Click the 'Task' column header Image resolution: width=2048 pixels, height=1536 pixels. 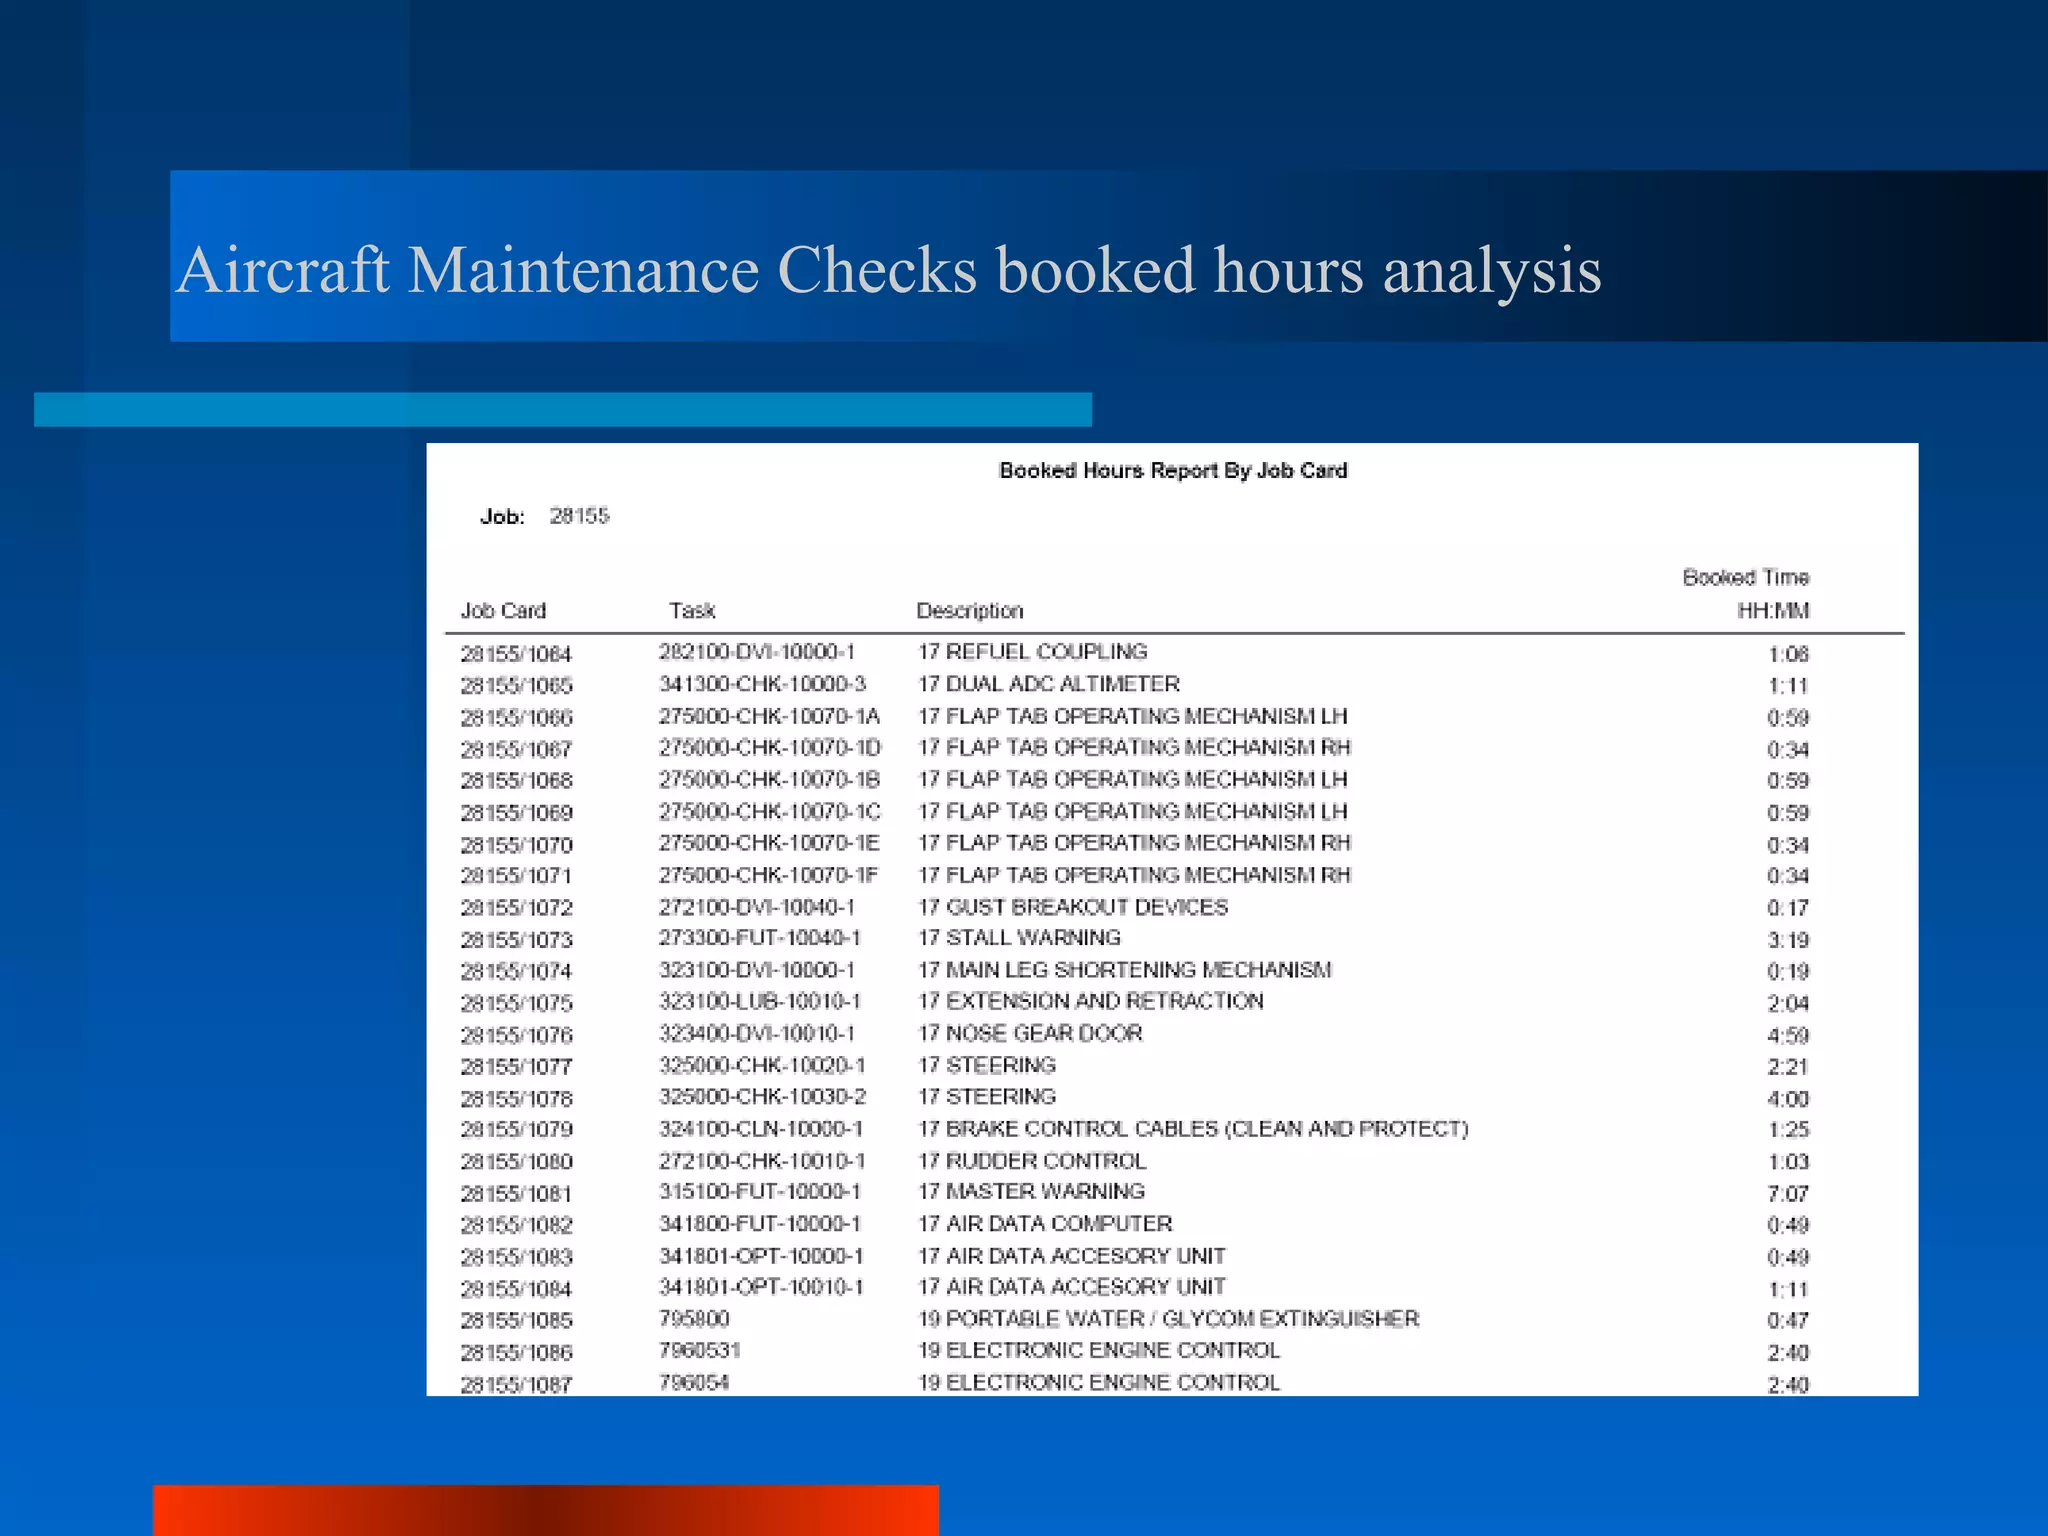click(x=692, y=611)
